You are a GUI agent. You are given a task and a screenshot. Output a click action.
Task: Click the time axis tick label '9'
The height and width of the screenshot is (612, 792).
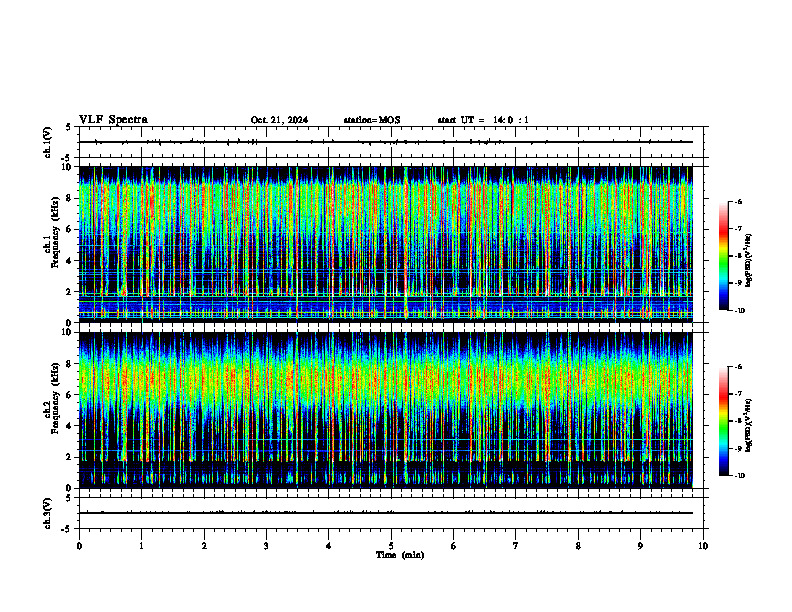coord(640,546)
